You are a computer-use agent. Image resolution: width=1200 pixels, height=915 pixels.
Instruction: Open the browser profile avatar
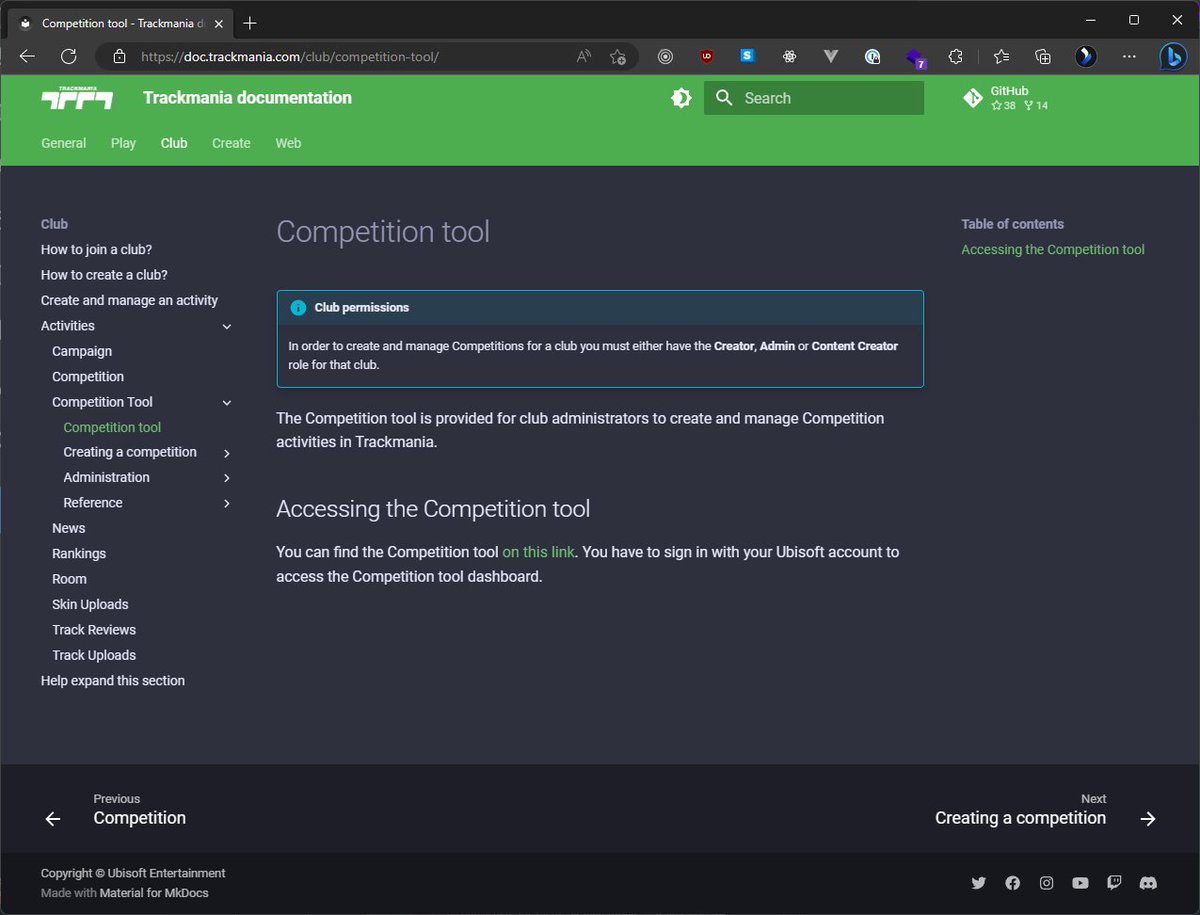click(x=1086, y=57)
